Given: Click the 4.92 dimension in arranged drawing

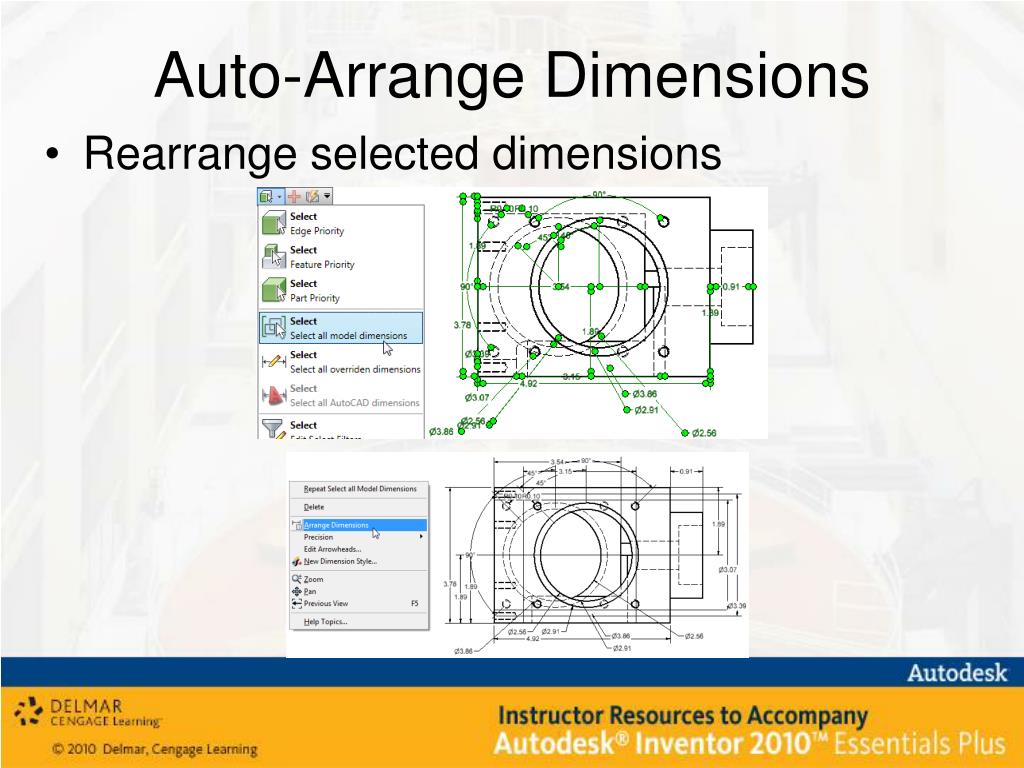Looking at the screenshot, I should pos(534,639).
